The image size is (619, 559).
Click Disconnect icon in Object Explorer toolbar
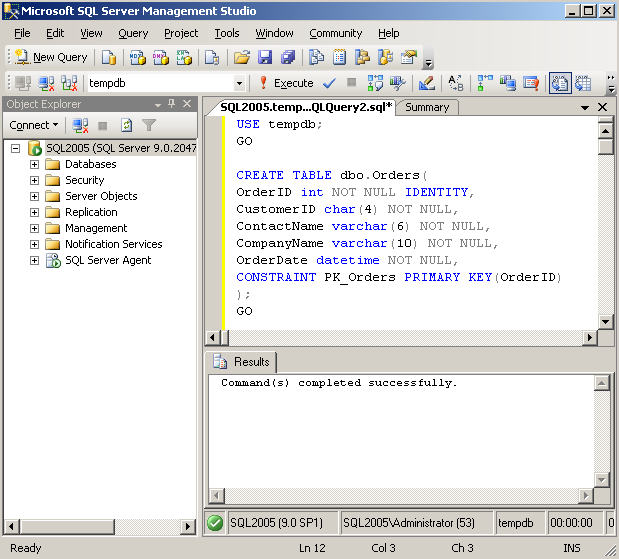(80, 126)
